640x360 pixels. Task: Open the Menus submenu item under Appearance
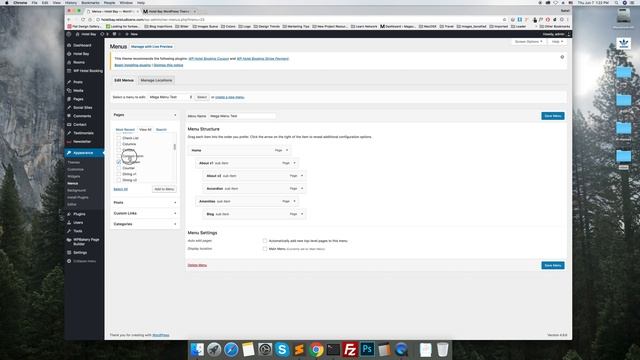tap(73, 184)
